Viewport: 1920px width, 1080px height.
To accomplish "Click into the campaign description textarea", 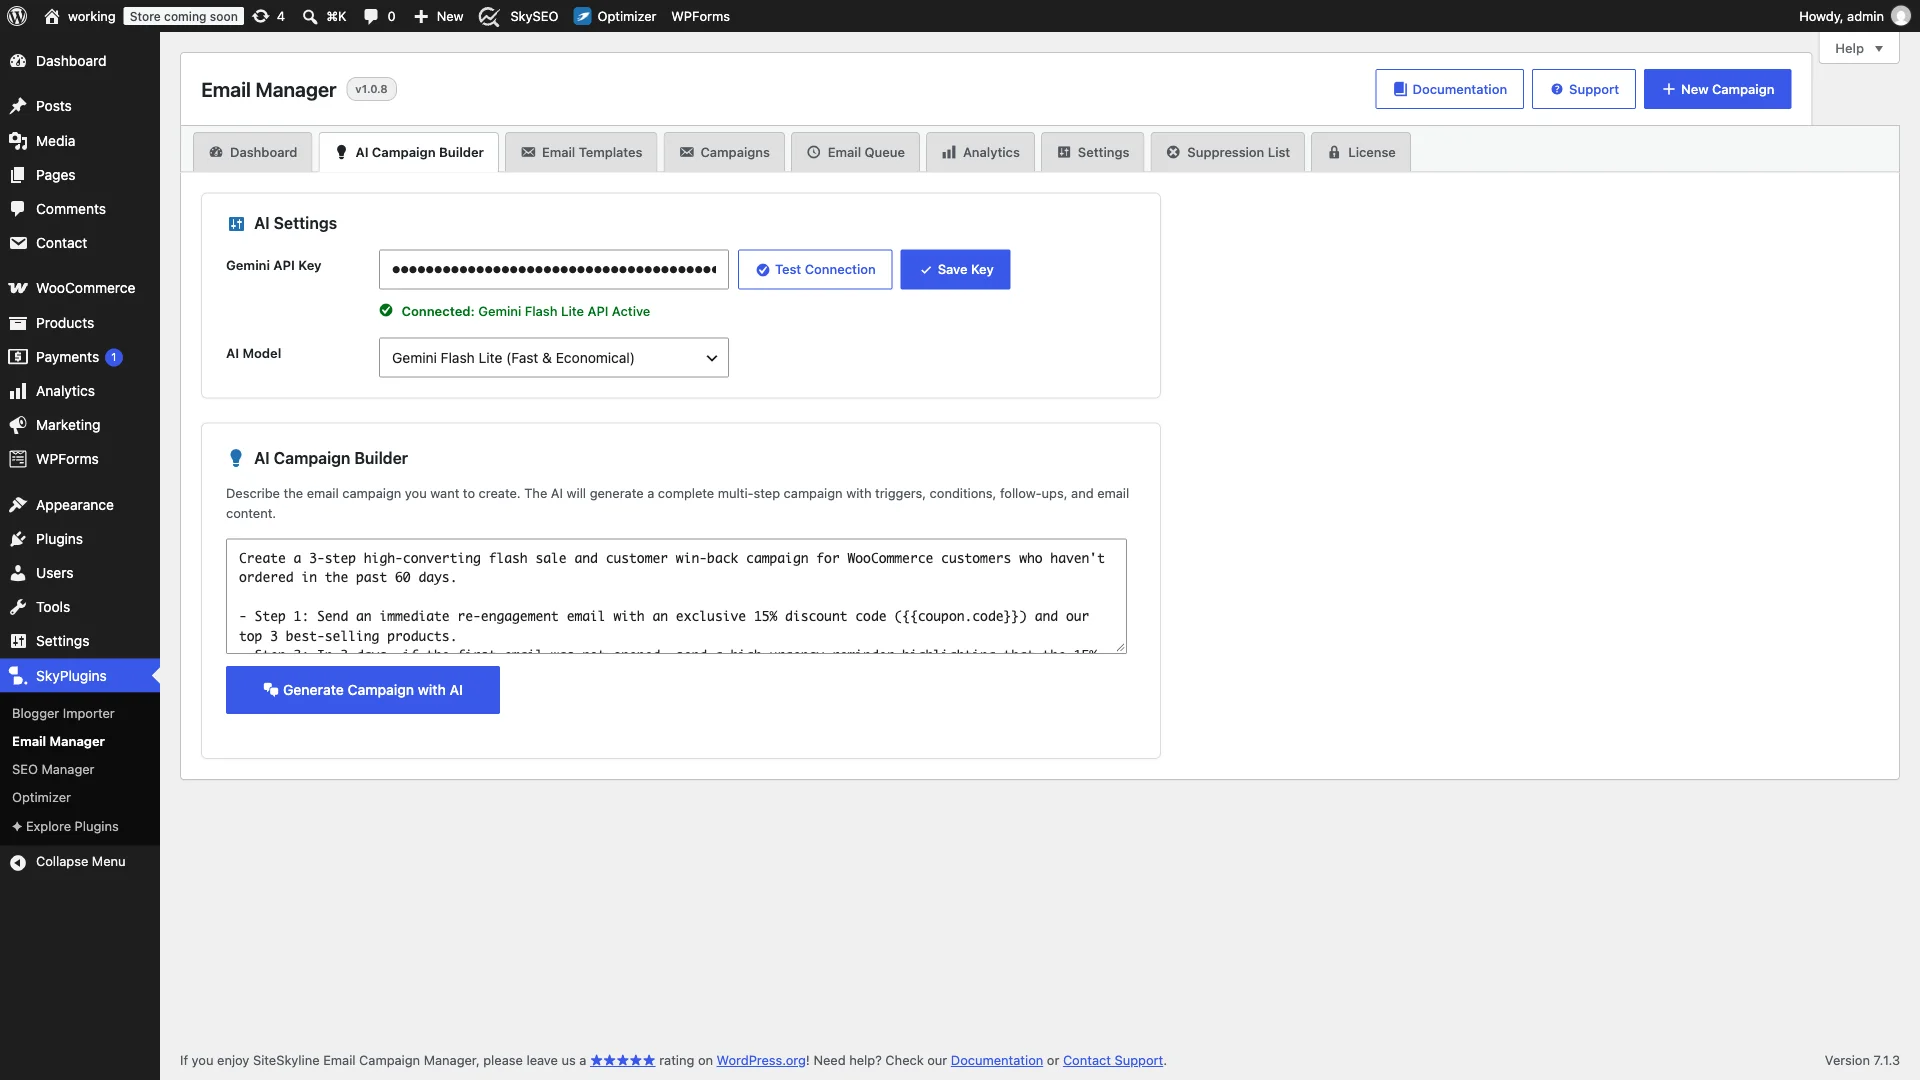I will 676,596.
